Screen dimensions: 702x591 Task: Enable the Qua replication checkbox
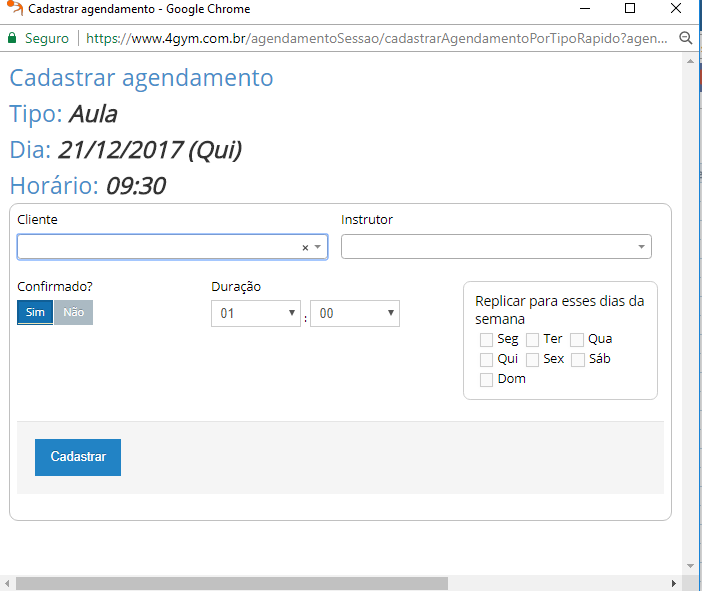pos(577,340)
